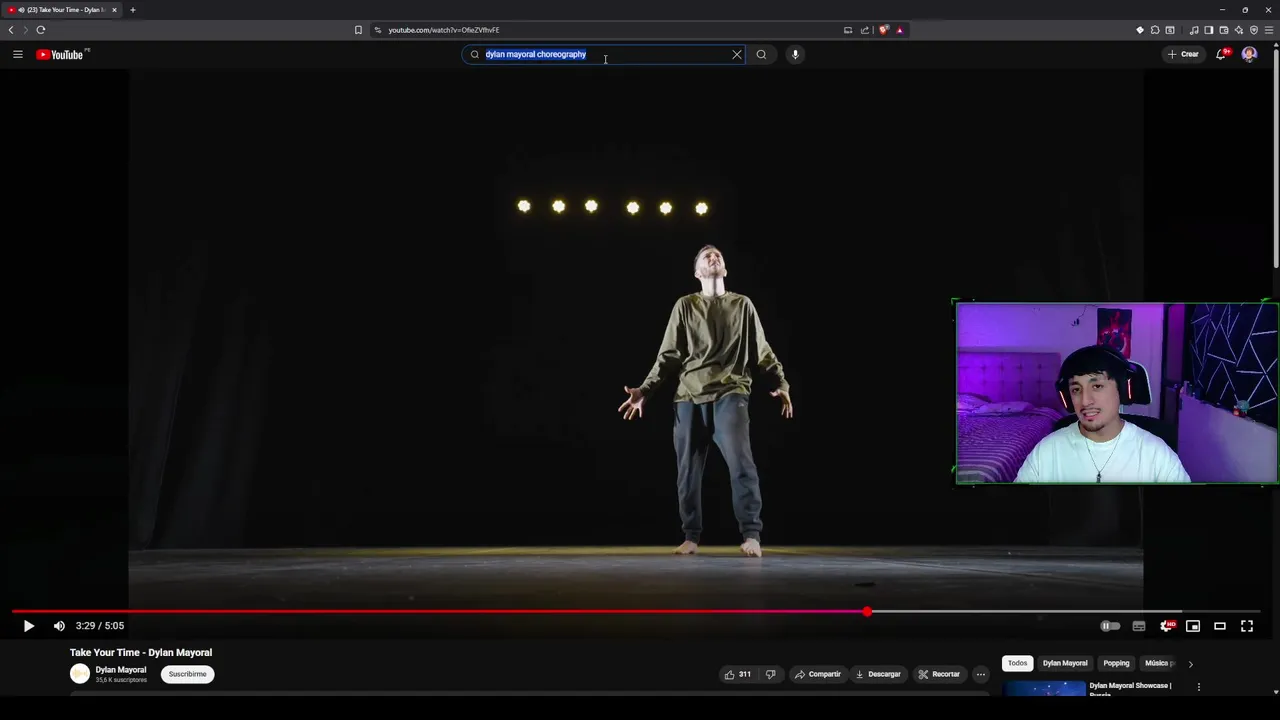Start voice search with the microphone
Screen dimensions: 1280x720
coord(795,54)
